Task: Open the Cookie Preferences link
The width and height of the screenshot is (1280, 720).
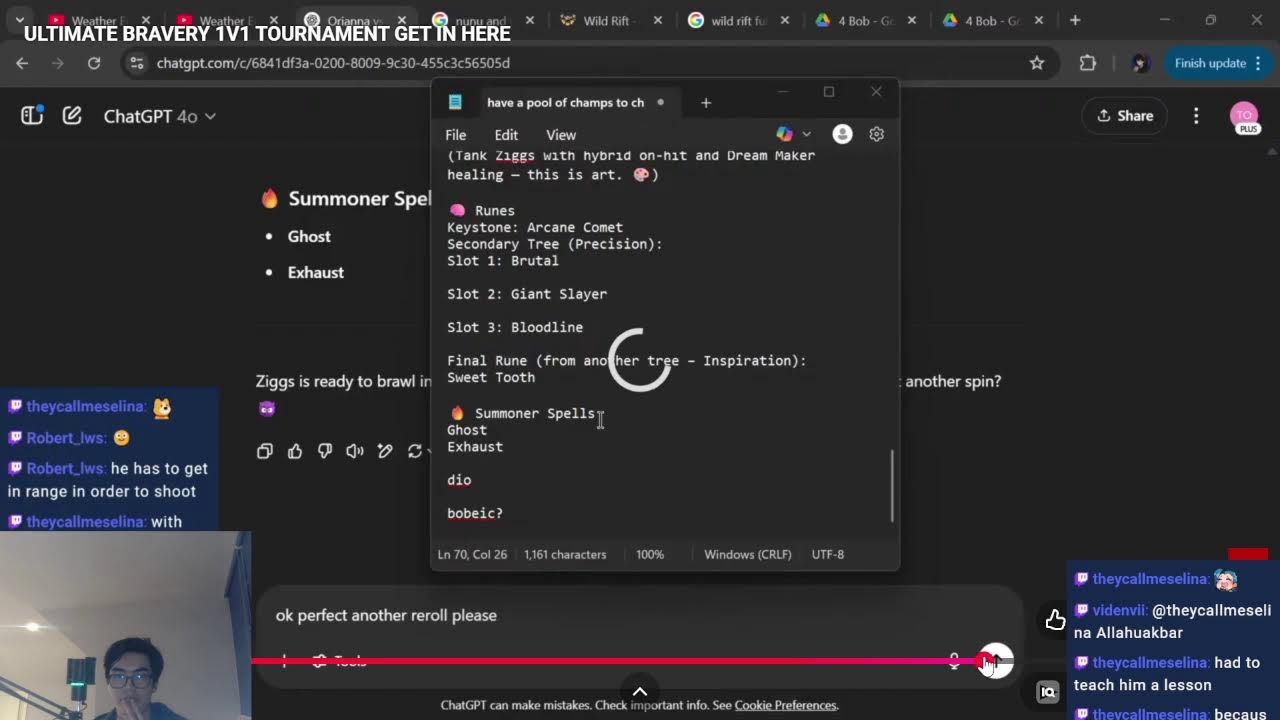Action: (x=785, y=705)
